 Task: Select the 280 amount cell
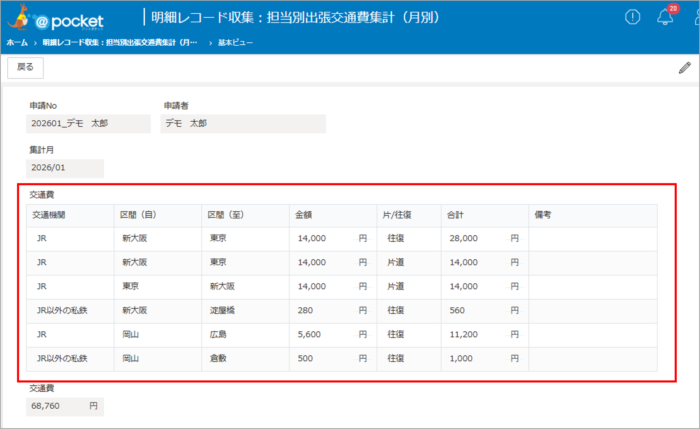[333, 311]
